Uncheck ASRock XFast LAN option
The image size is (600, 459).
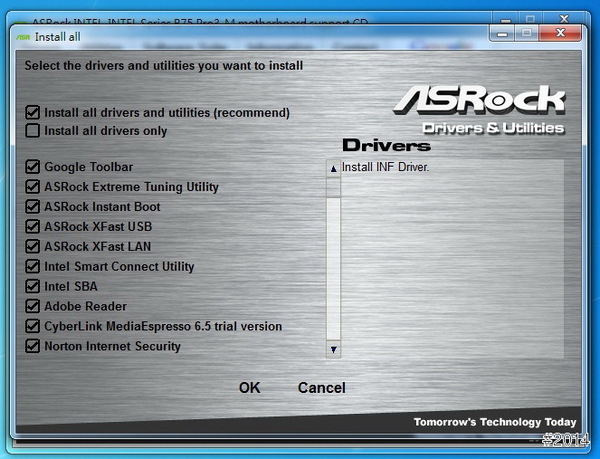pyautogui.click(x=33, y=247)
